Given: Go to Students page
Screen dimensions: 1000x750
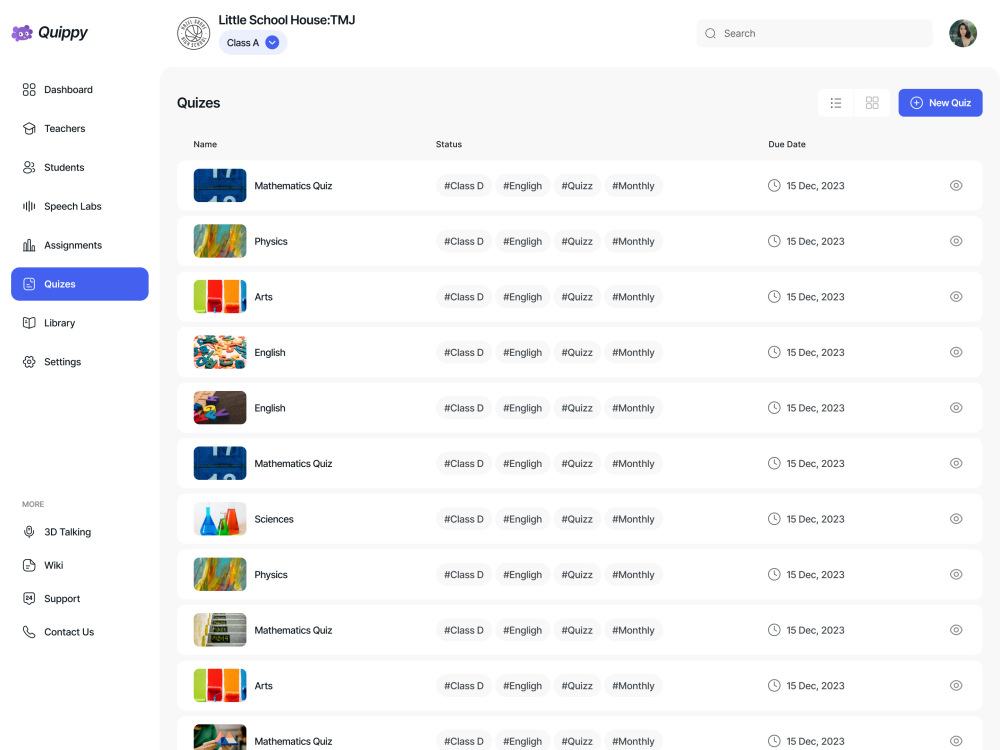Looking at the screenshot, I should [80, 168].
